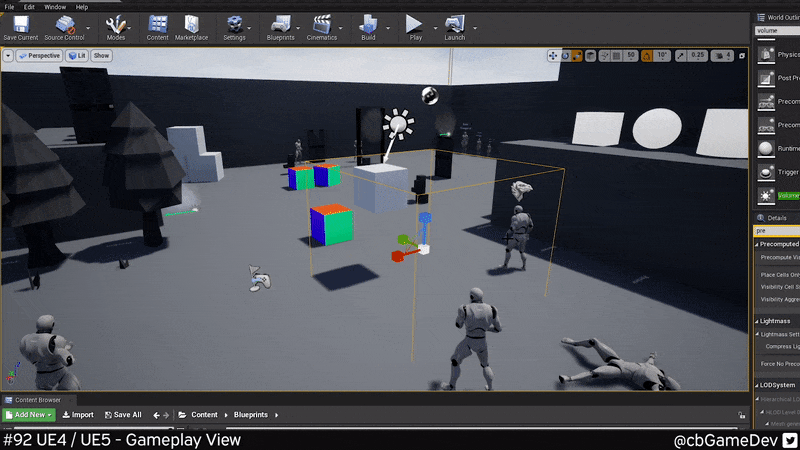Open the Window menu

pyautogui.click(x=55, y=7)
